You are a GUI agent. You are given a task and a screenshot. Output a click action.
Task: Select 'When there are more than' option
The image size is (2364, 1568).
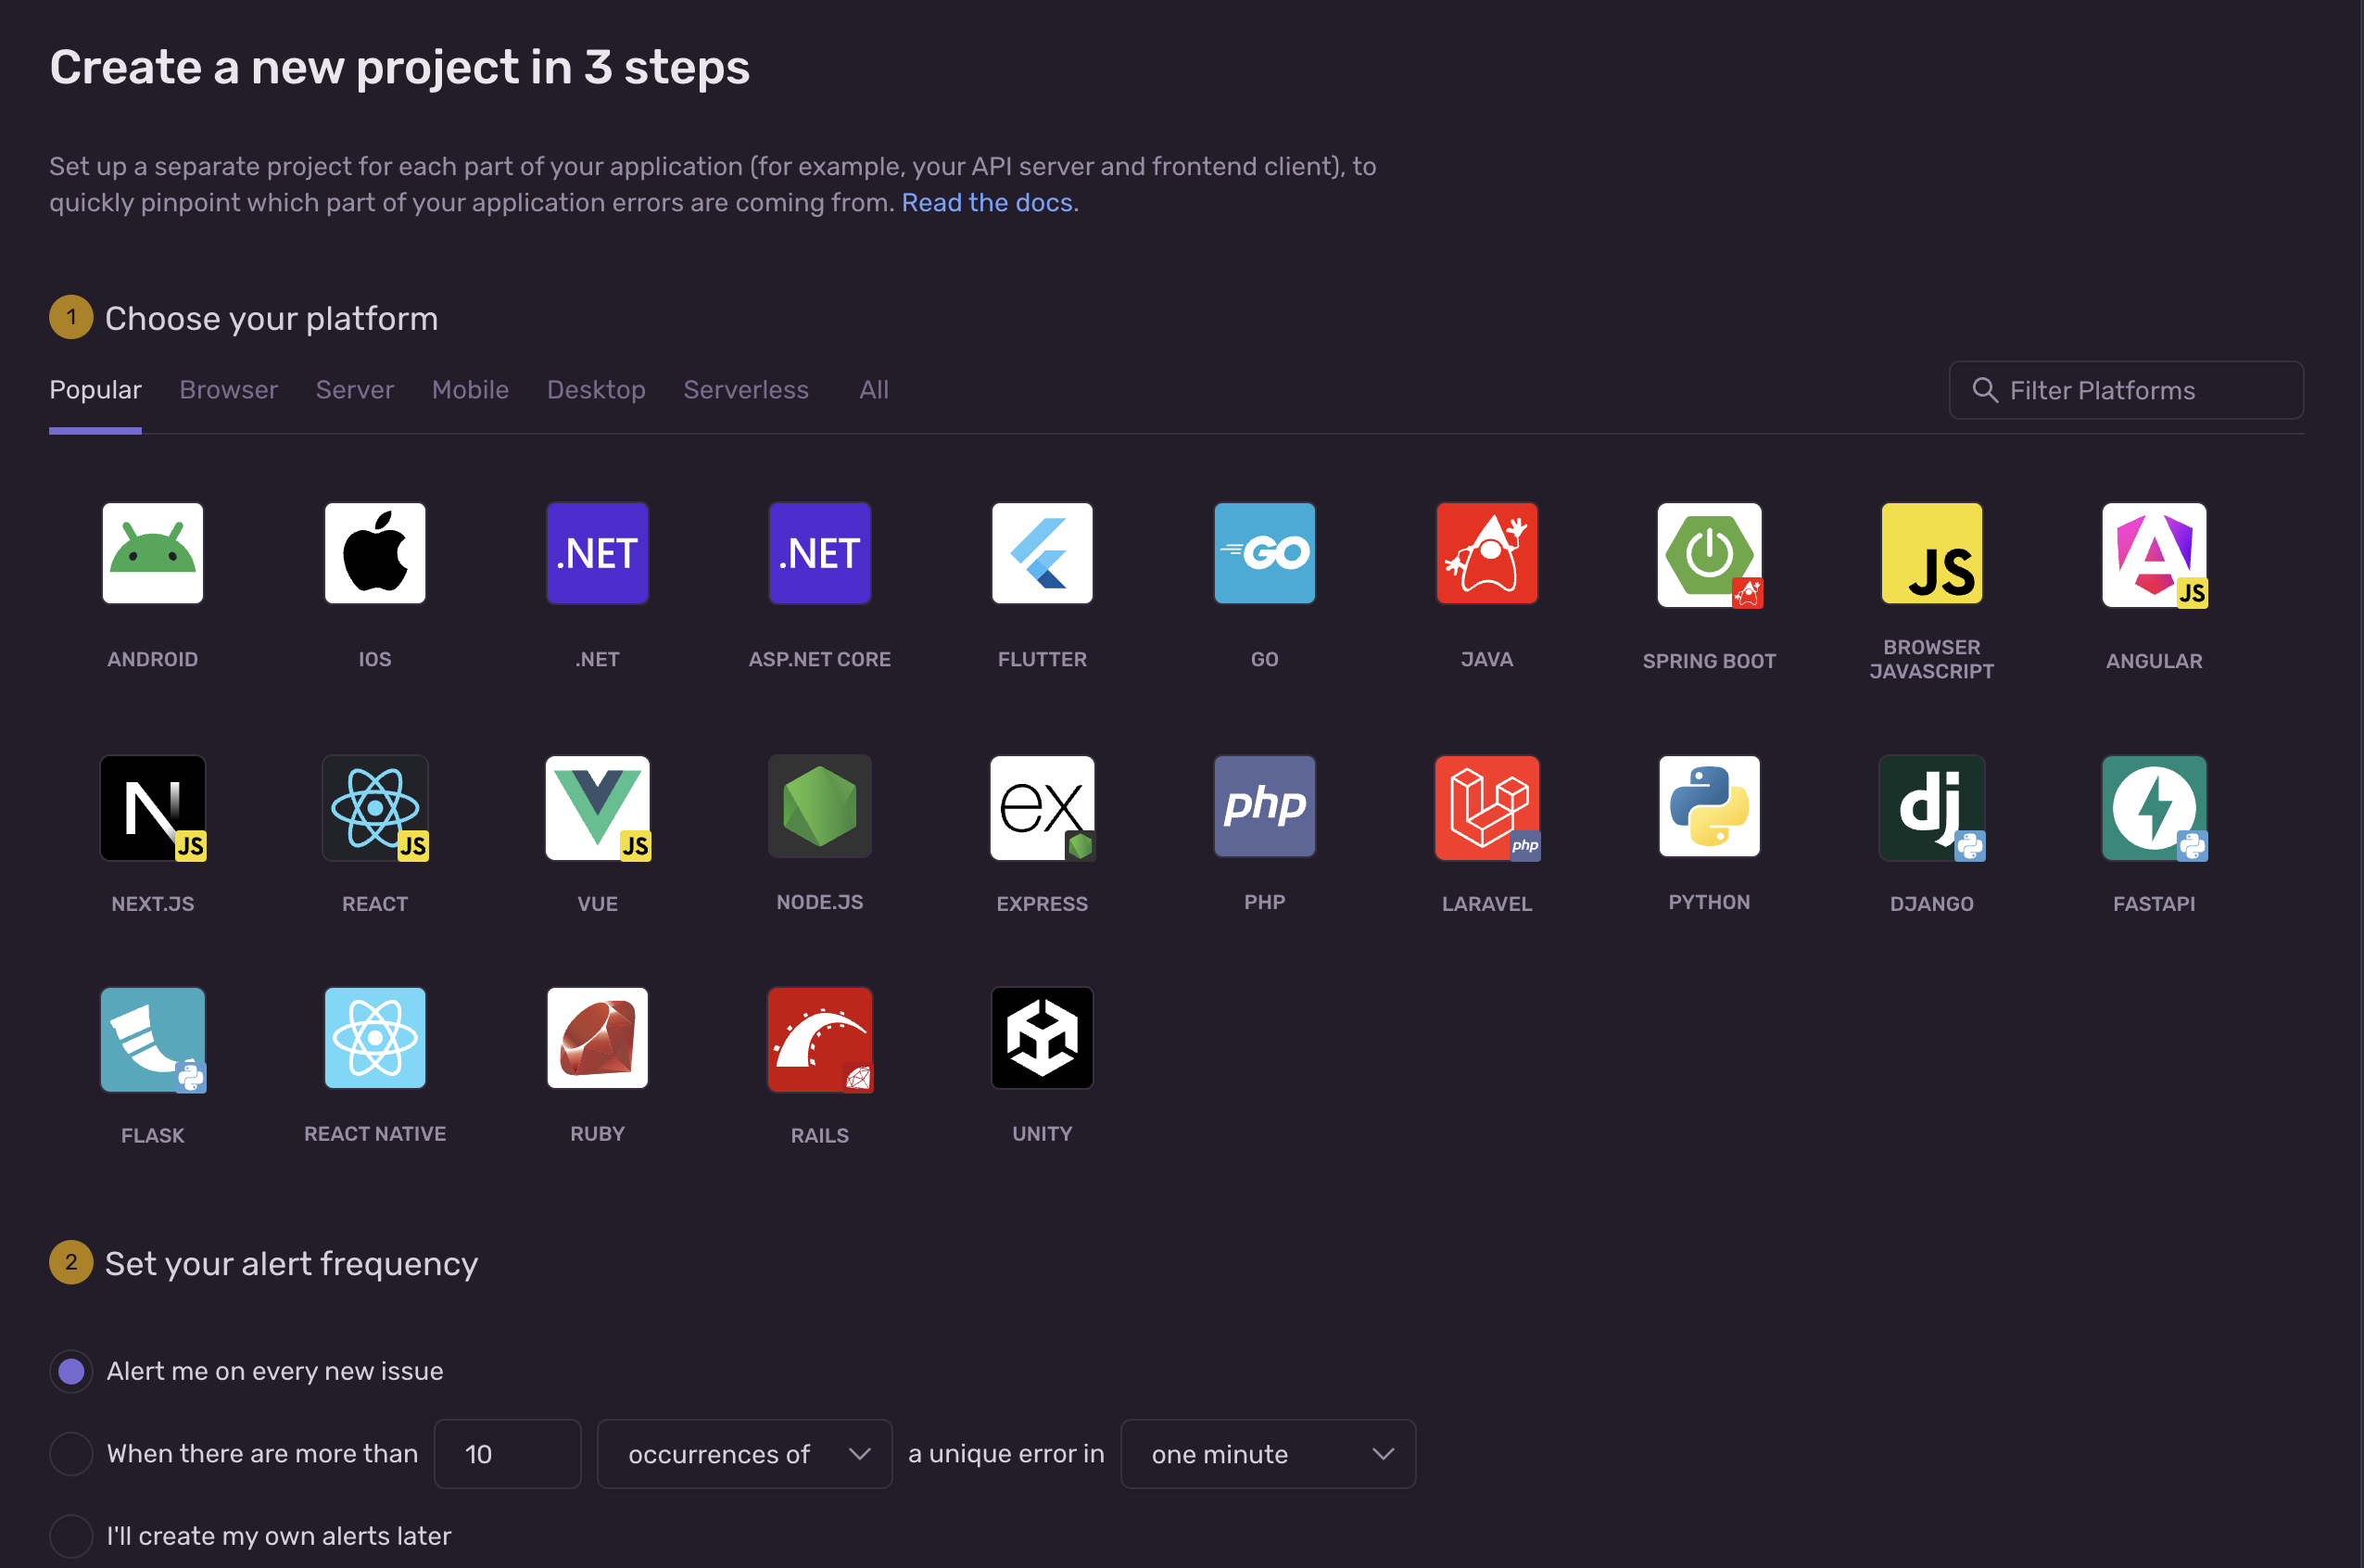[x=71, y=1453]
